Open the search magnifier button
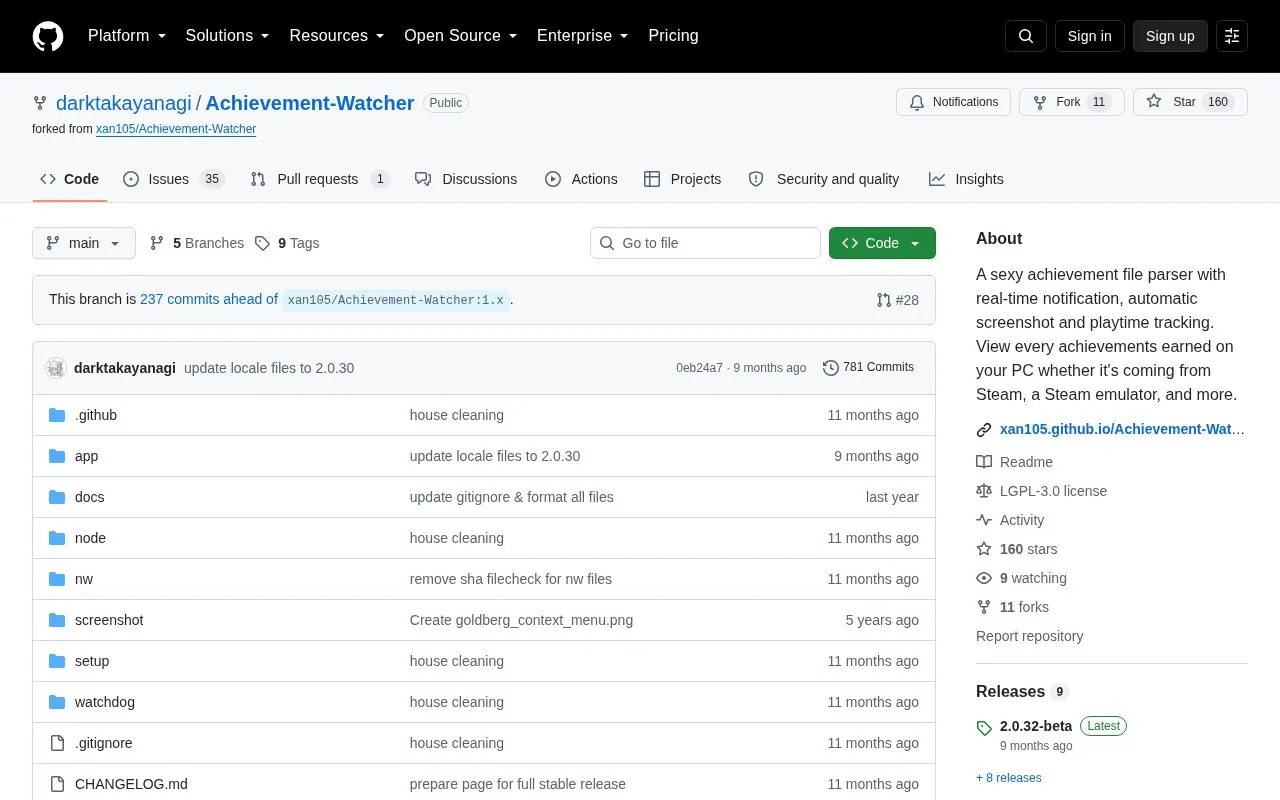This screenshot has width=1280, height=800. coord(1026,36)
